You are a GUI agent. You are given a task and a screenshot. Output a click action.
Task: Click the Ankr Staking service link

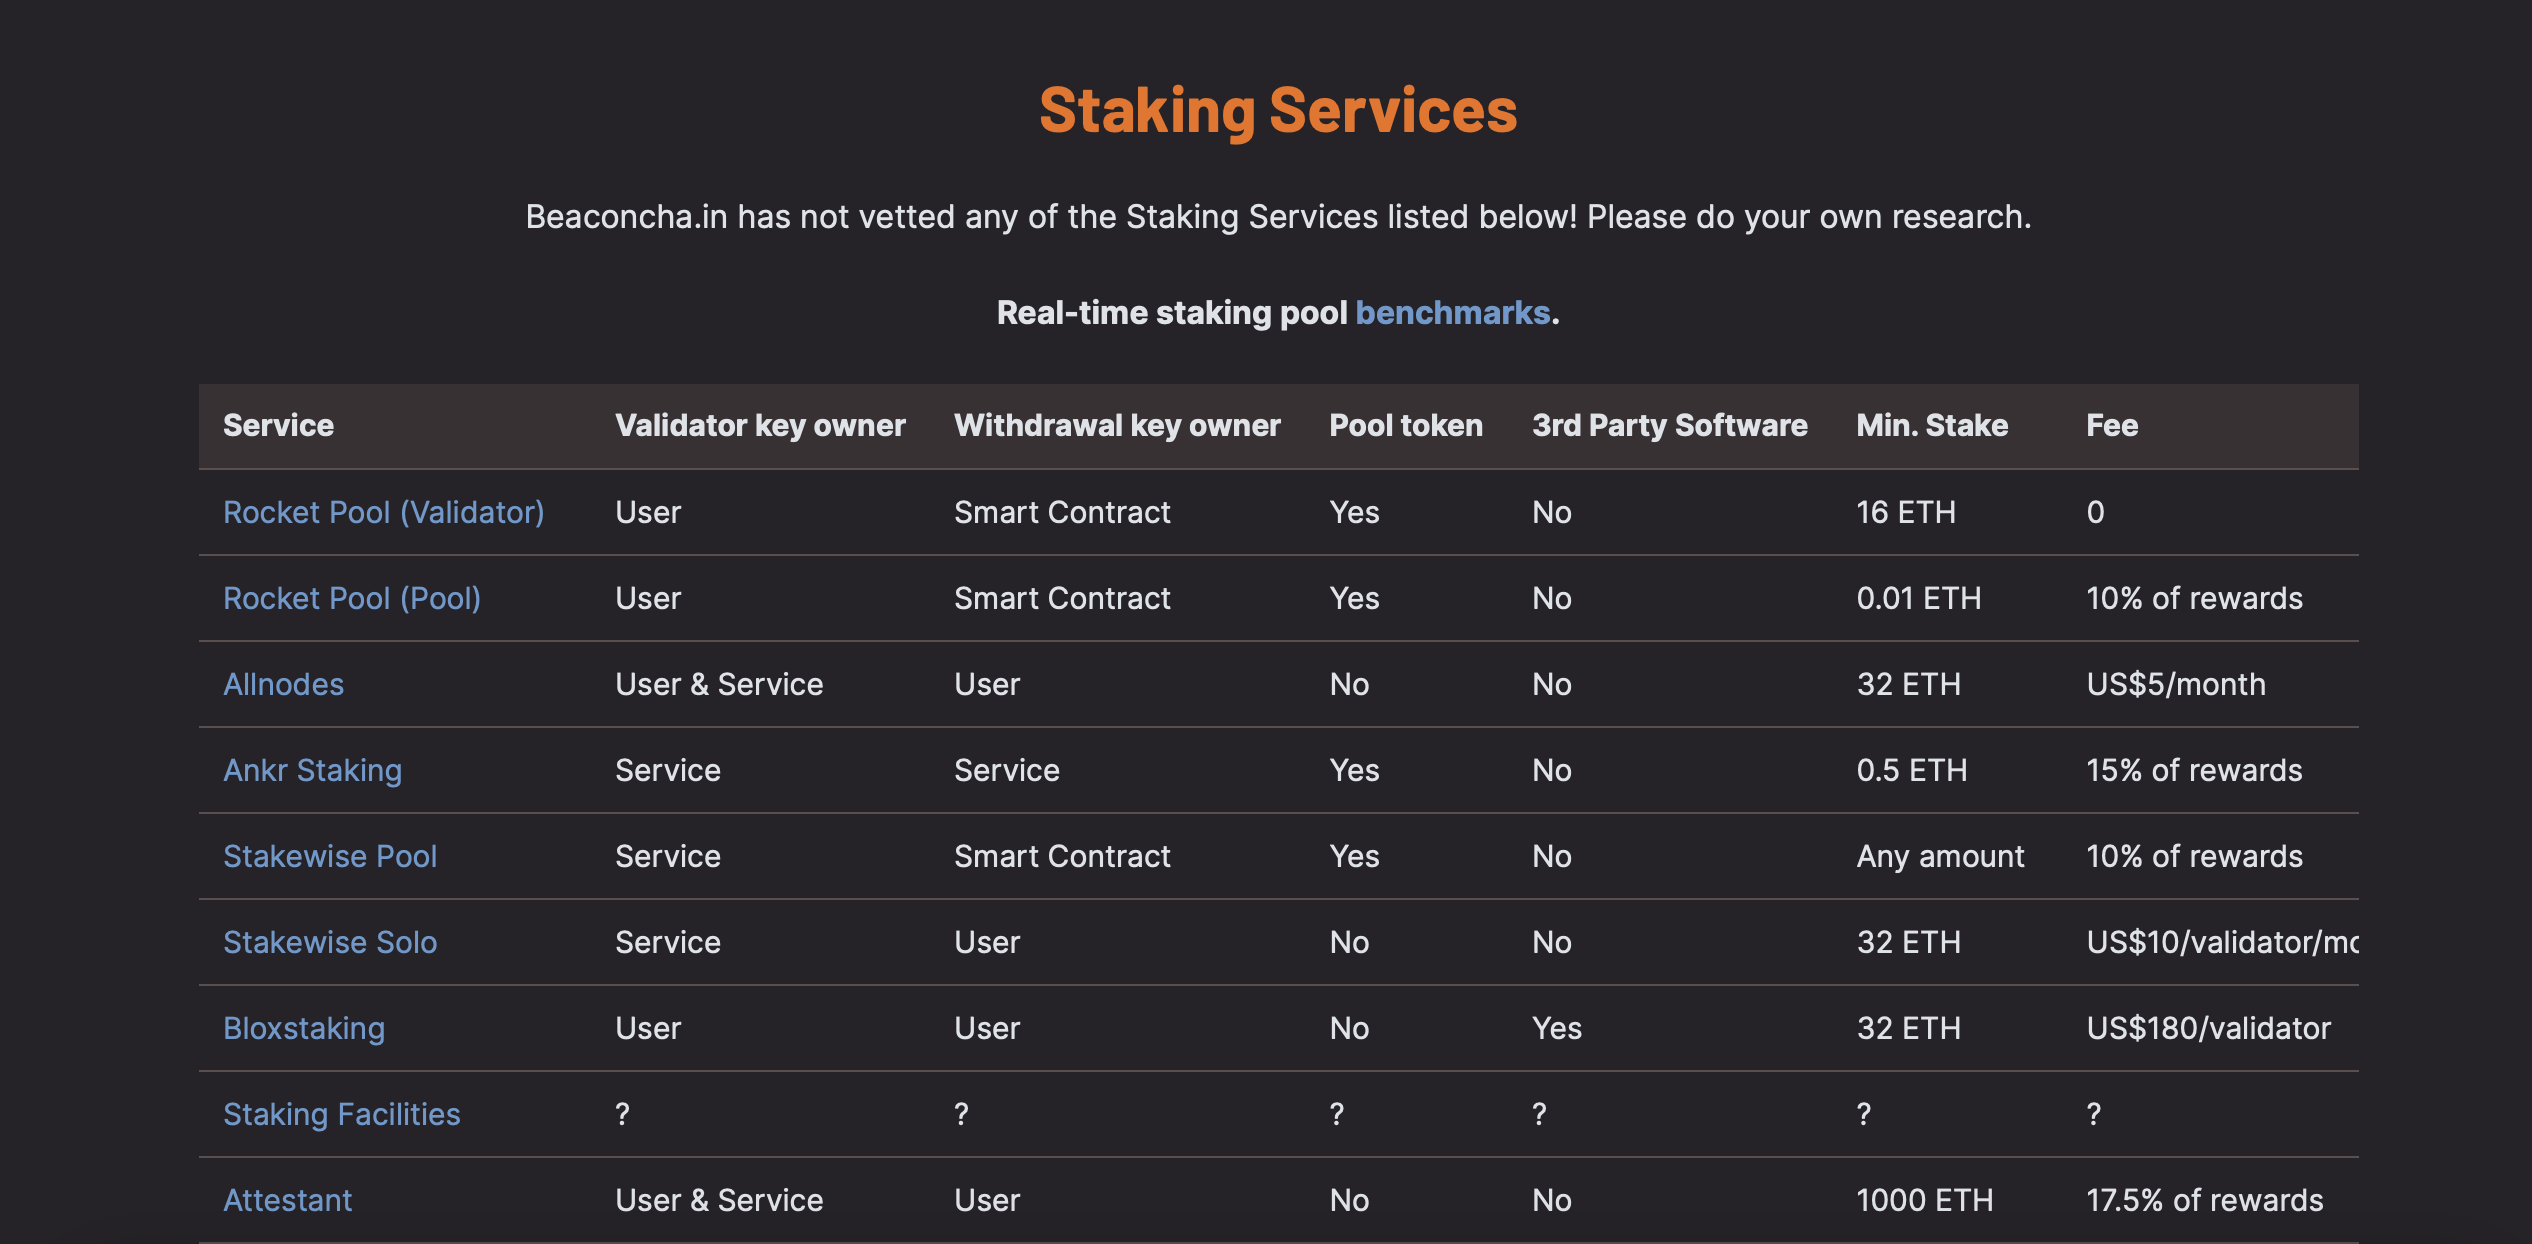click(x=313, y=769)
